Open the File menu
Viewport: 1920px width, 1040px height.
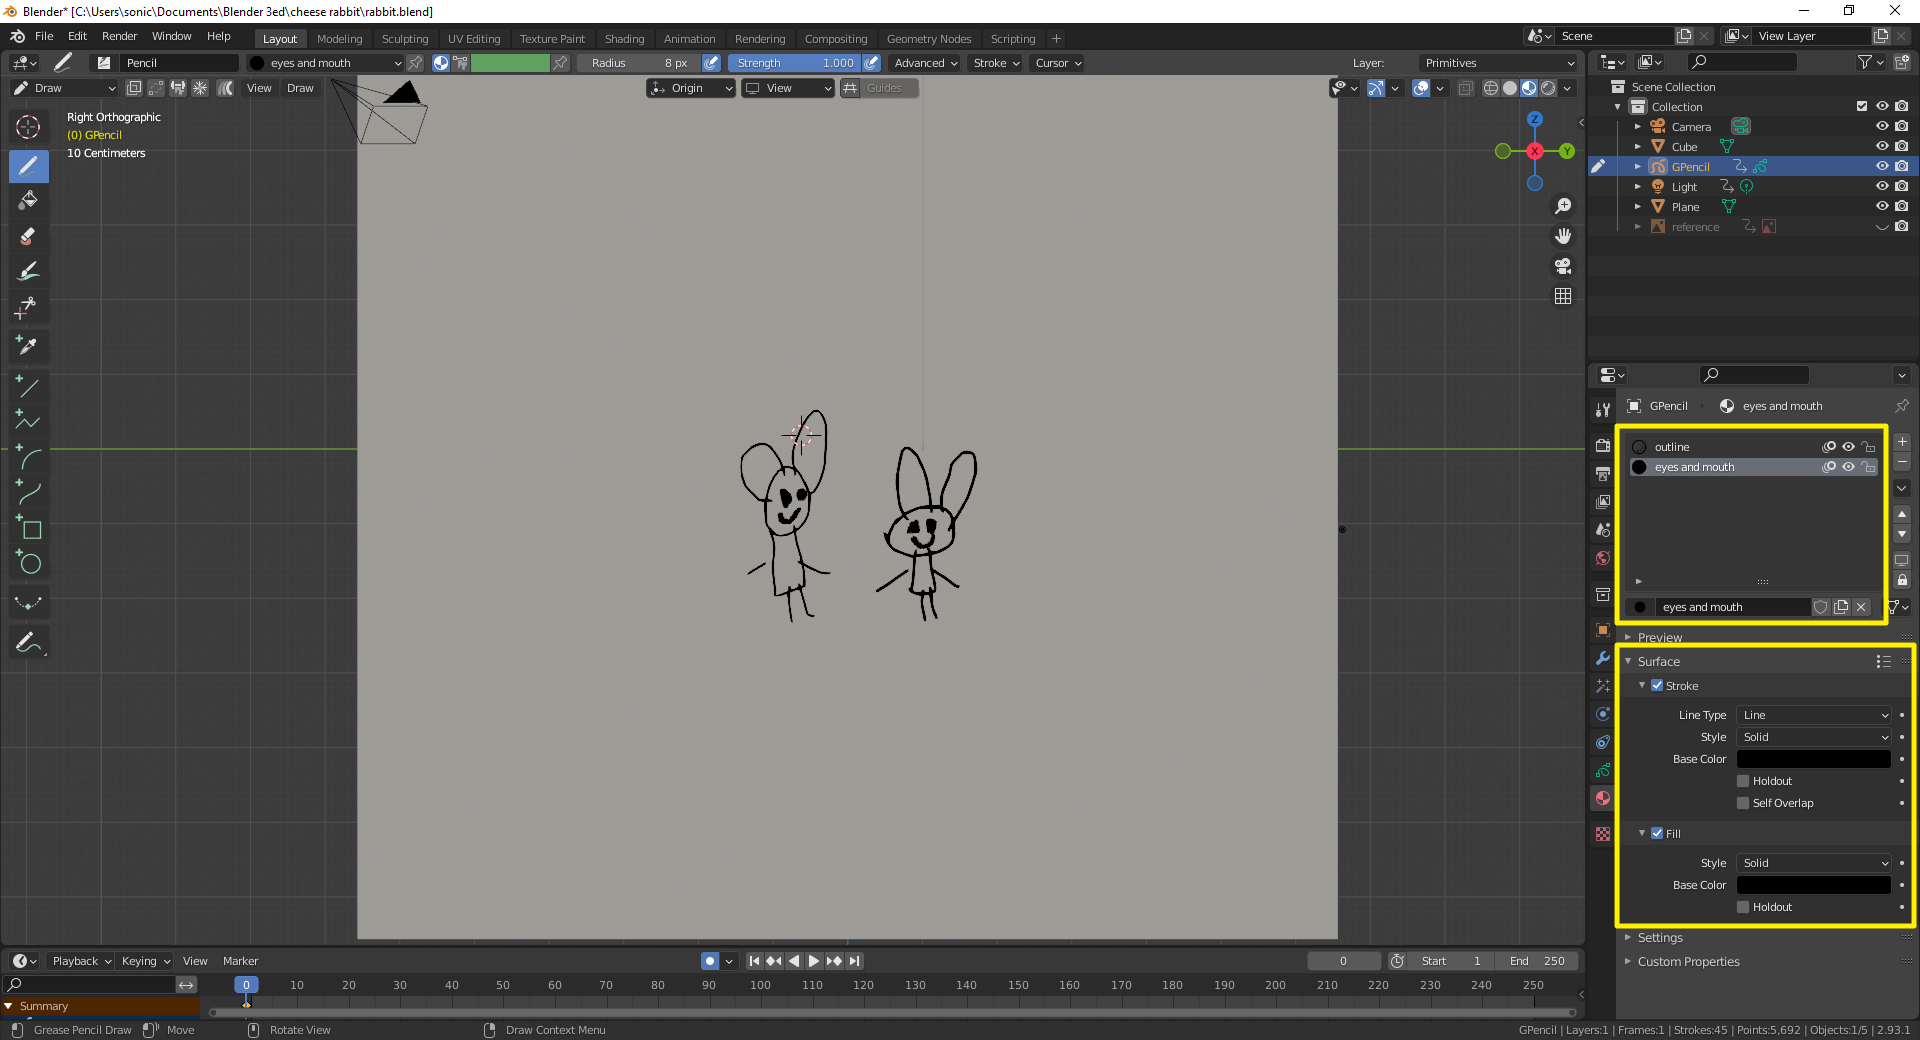click(x=44, y=36)
